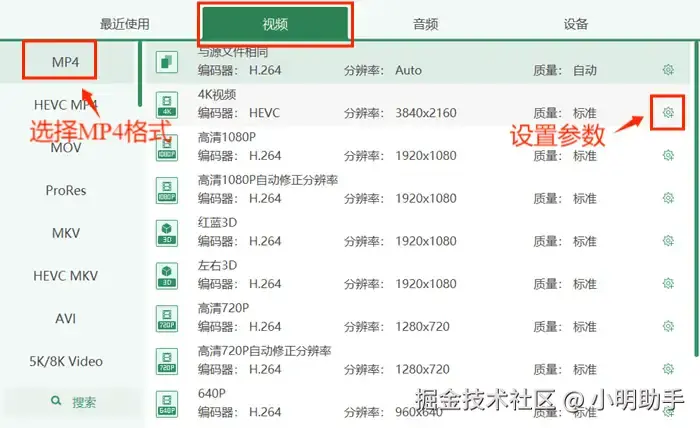This screenshot has height=428, width=700.
Task: Click the Auto resolution value
Action: (x=408, y=70)
